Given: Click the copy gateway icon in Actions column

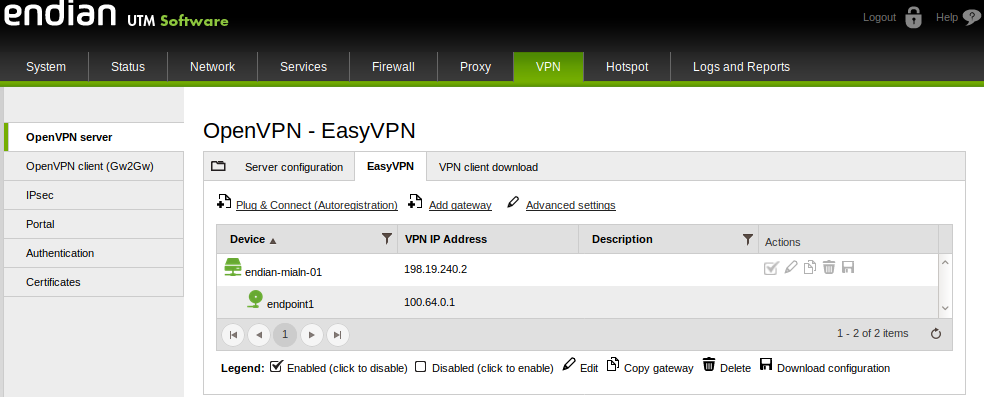Looking at the screenshot, I should (x=810, y=268).
